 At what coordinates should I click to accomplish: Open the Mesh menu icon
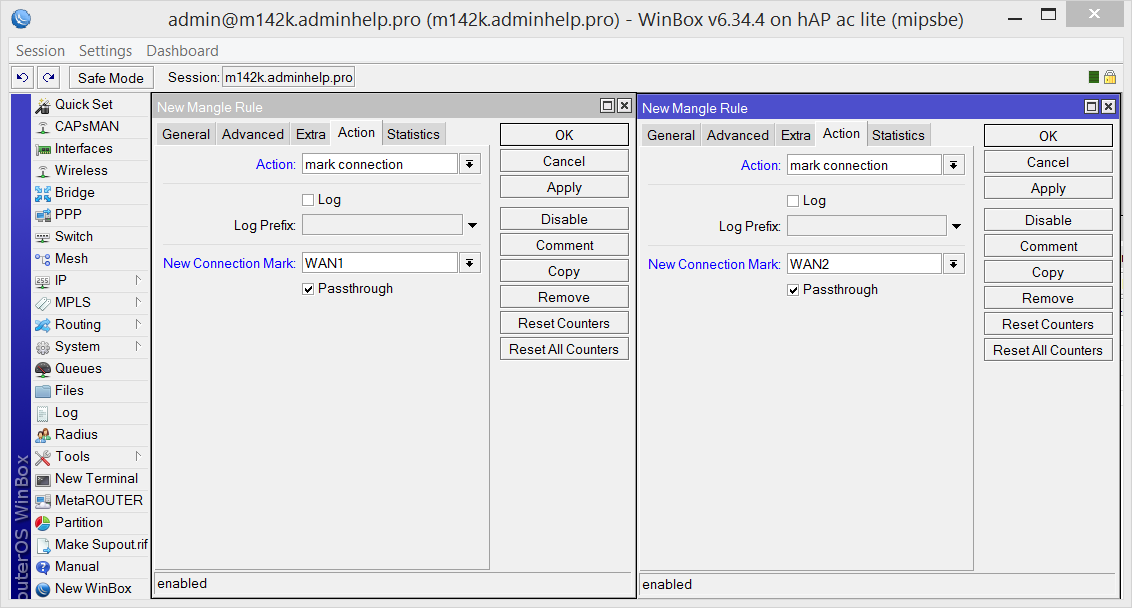[x=43, y=259]
